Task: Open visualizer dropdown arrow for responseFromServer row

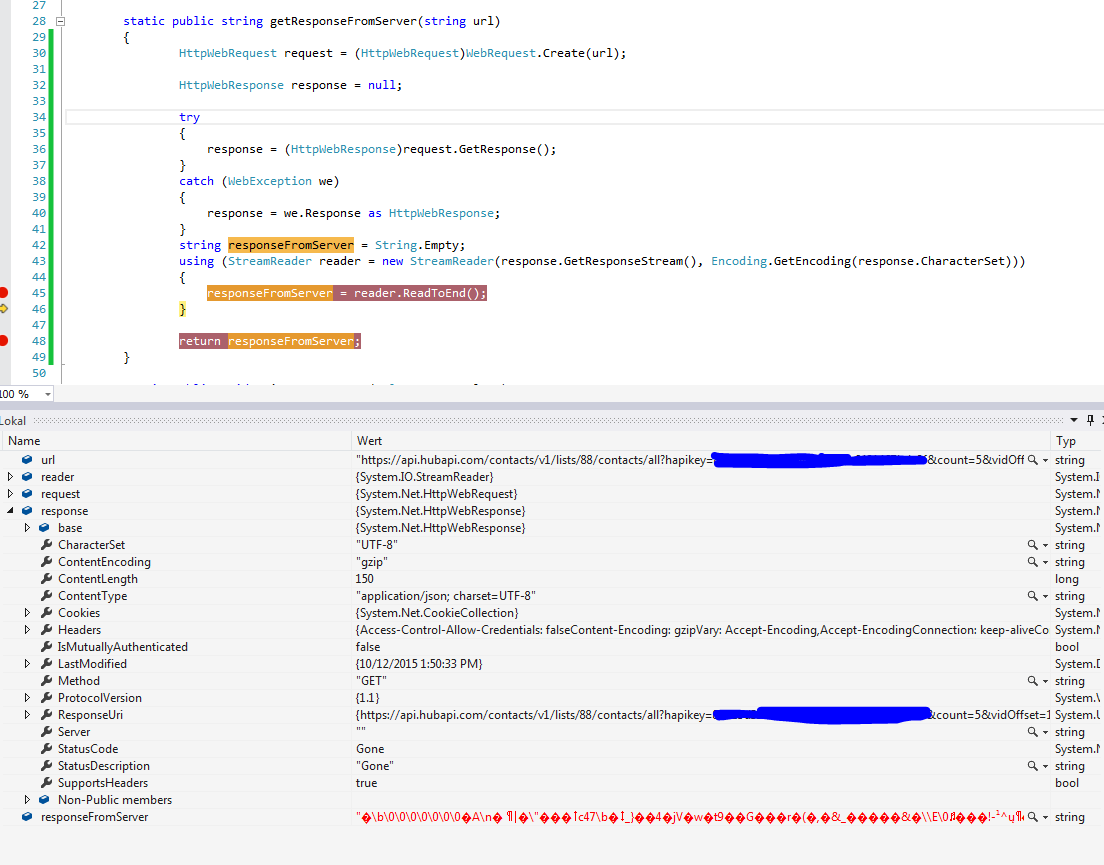Action: coord(1046,818)
